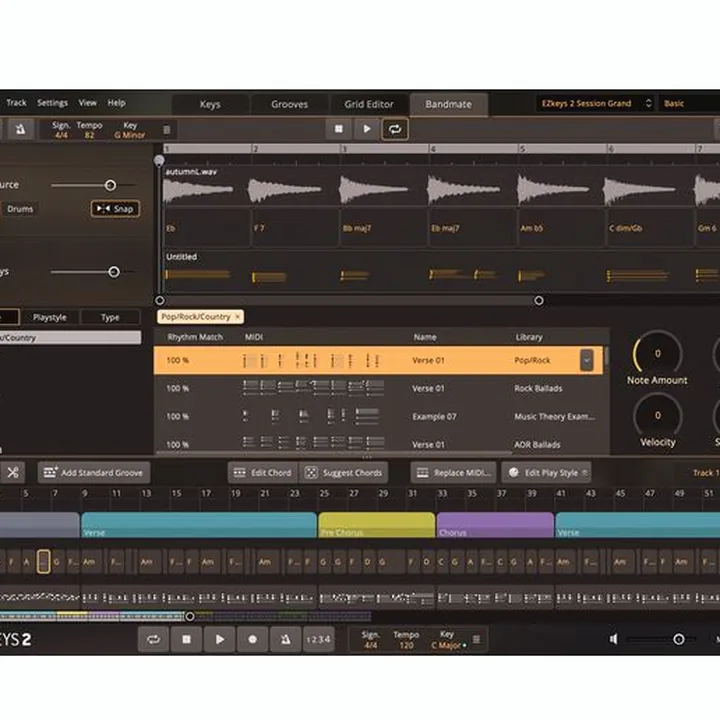Switch to the Grooves tab
Viewport: 720px width, 720px height.
click(289, 104)
